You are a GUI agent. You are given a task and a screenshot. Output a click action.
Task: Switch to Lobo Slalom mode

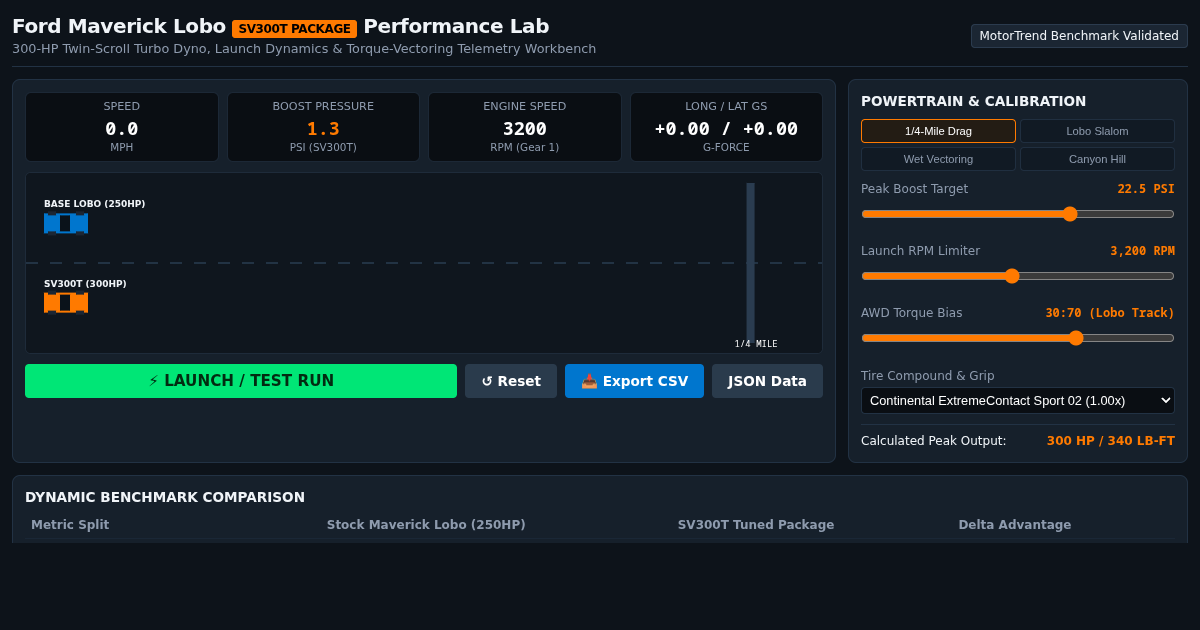click(1097, 131)
